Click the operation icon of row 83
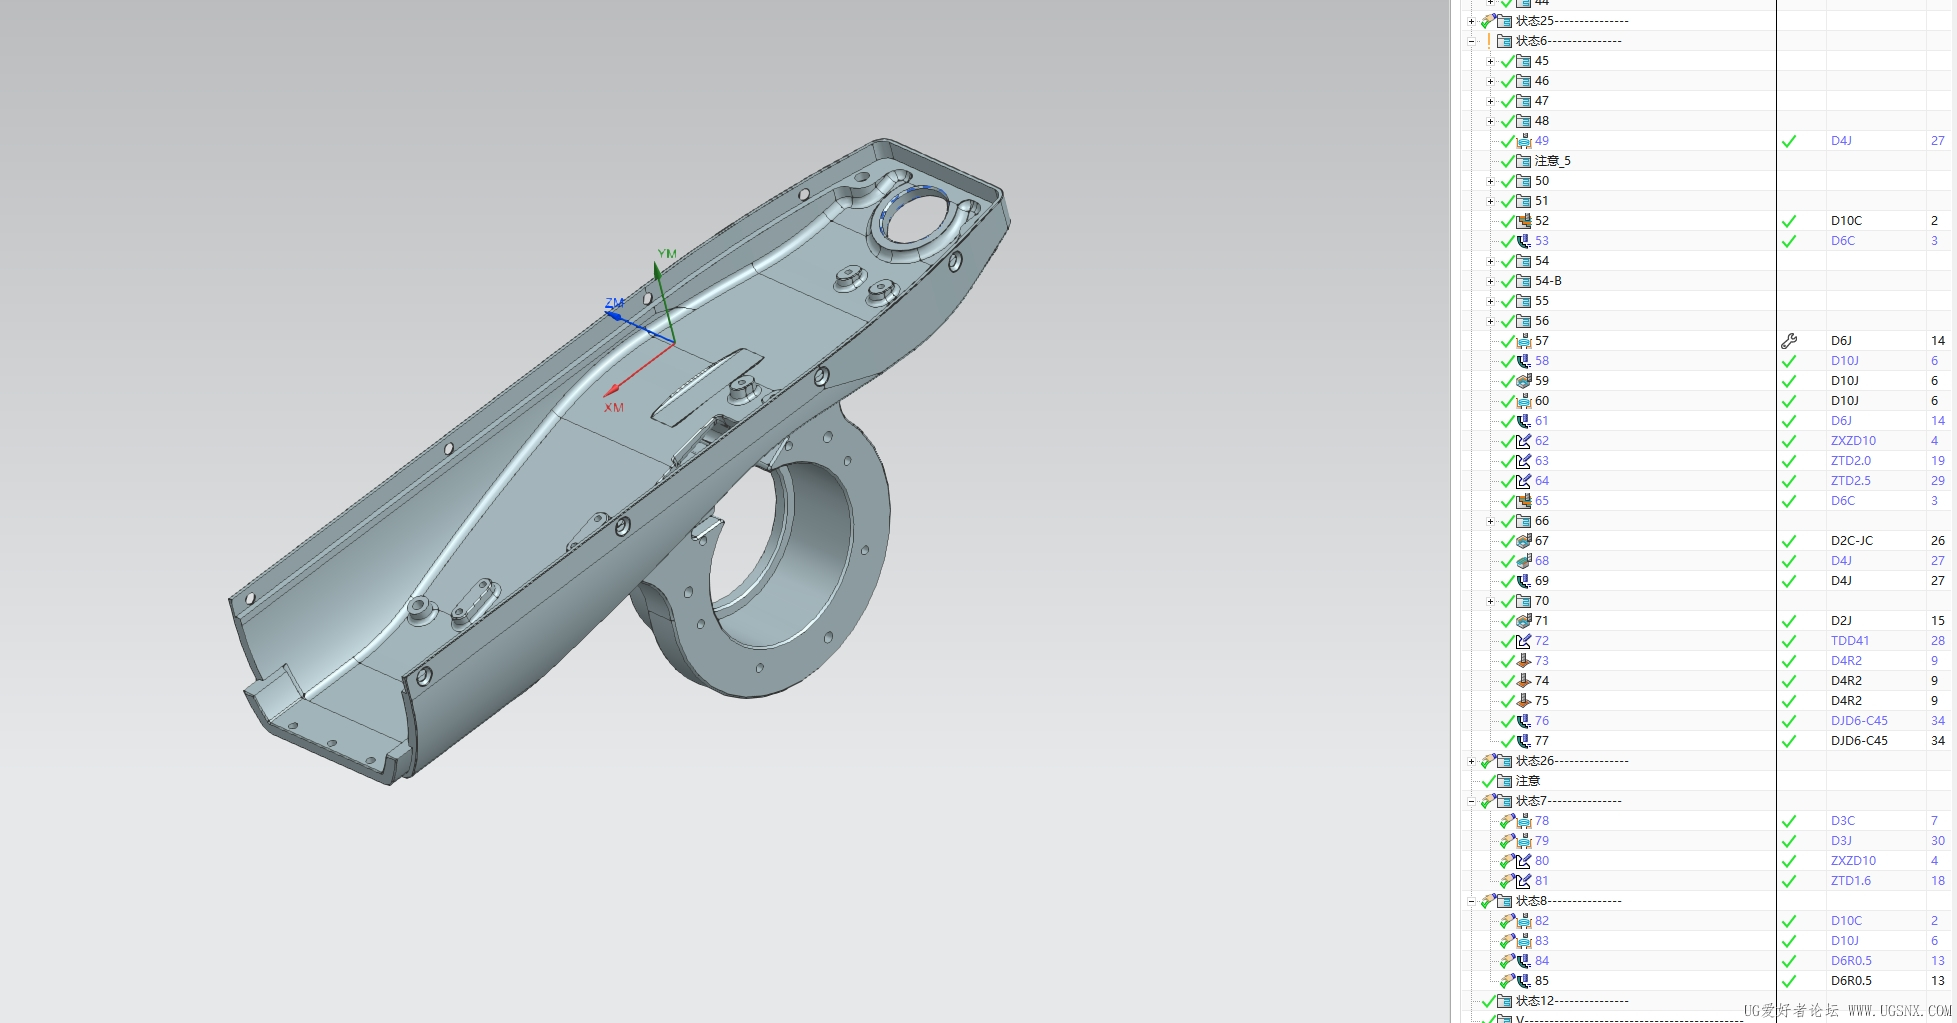Image resolution: width=1957 pixels, height=1023 pixels. tap(1523, 941)
